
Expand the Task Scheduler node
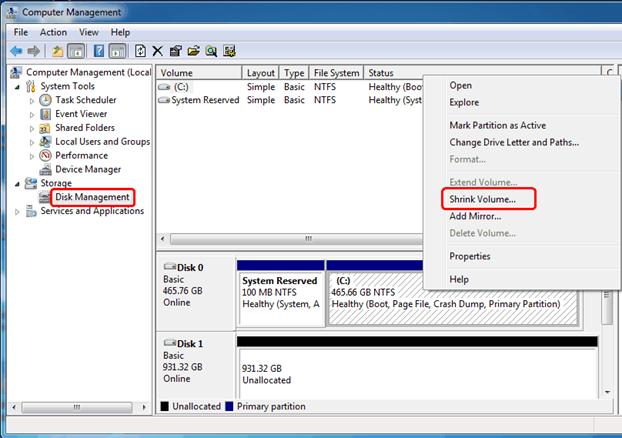[x=32, y=101]
